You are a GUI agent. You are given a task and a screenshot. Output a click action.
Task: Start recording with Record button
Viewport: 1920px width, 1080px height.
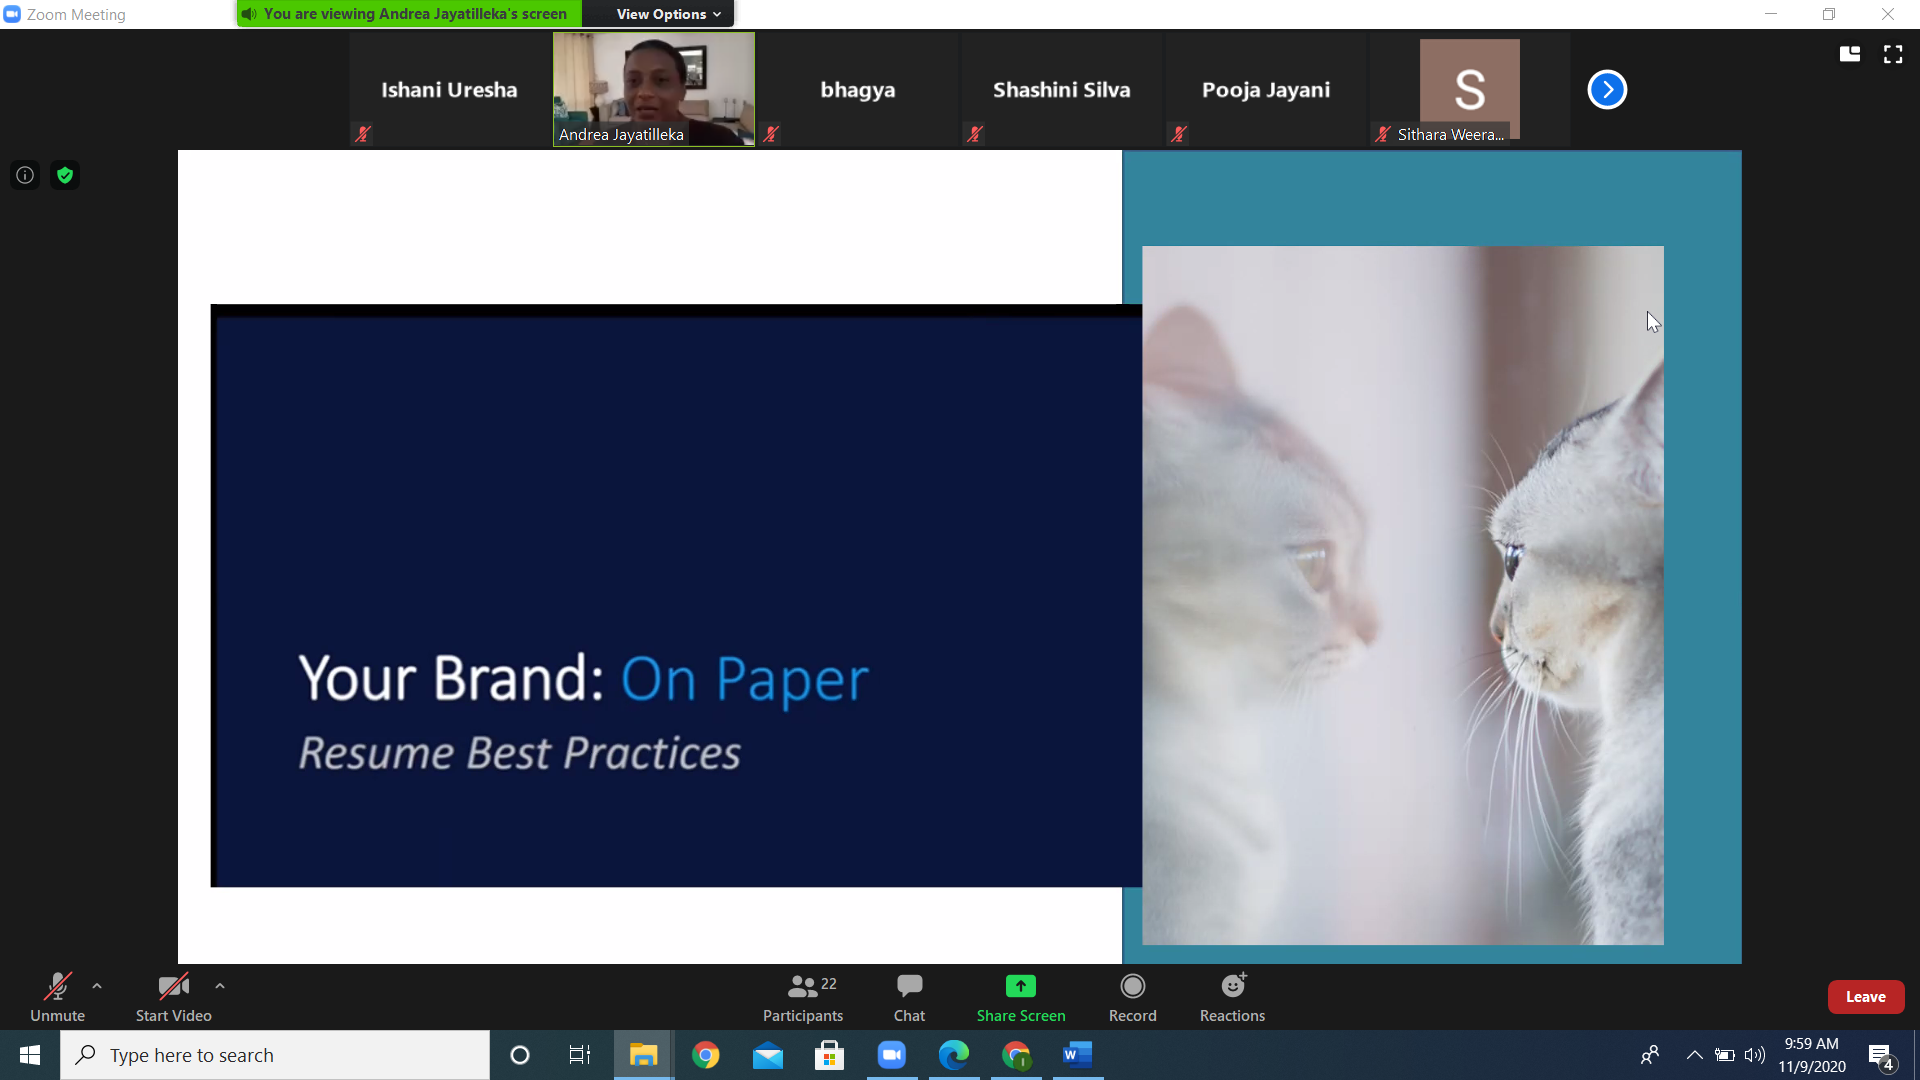1132,997
